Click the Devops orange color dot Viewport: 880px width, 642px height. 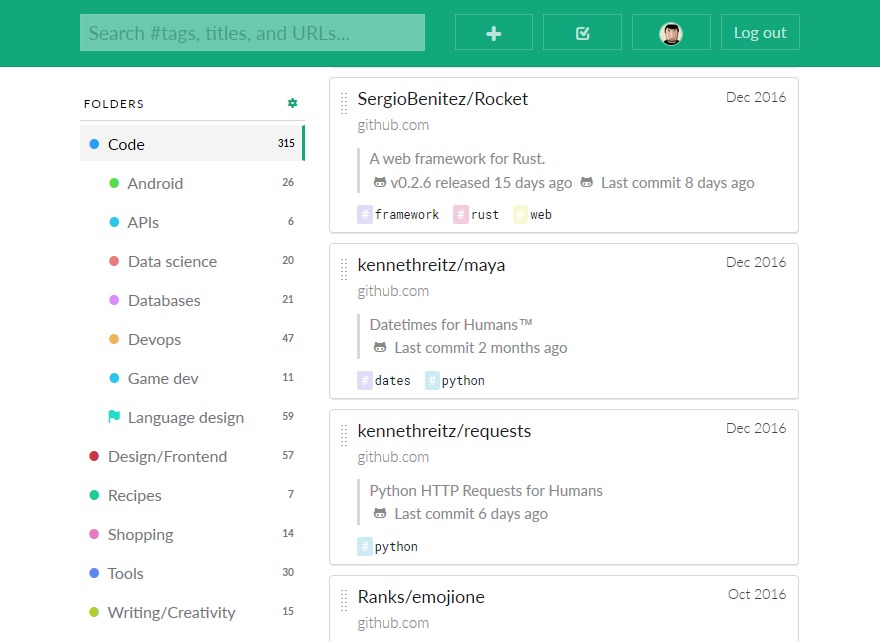(114, 339)
